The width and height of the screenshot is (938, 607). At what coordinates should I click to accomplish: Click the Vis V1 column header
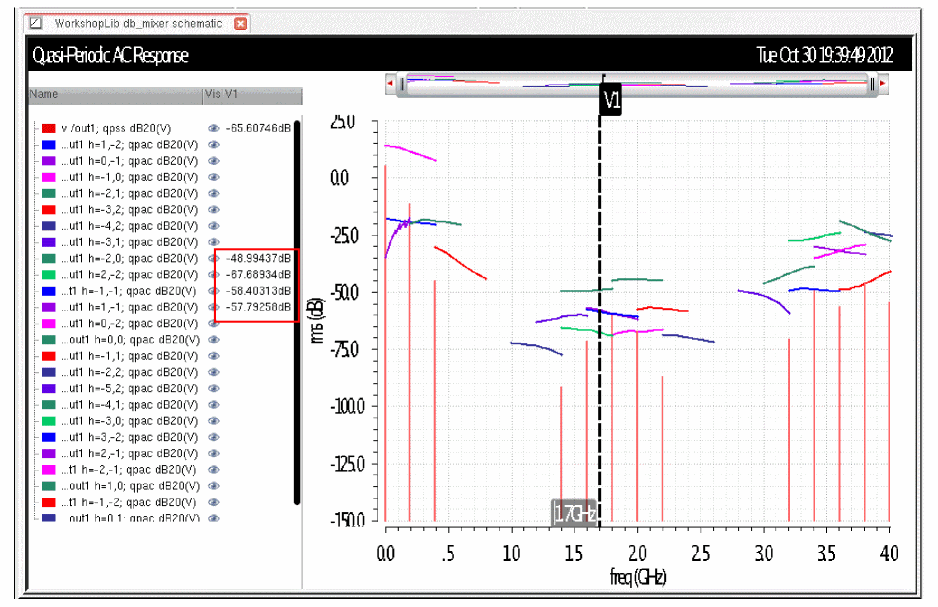coord(252,96)
